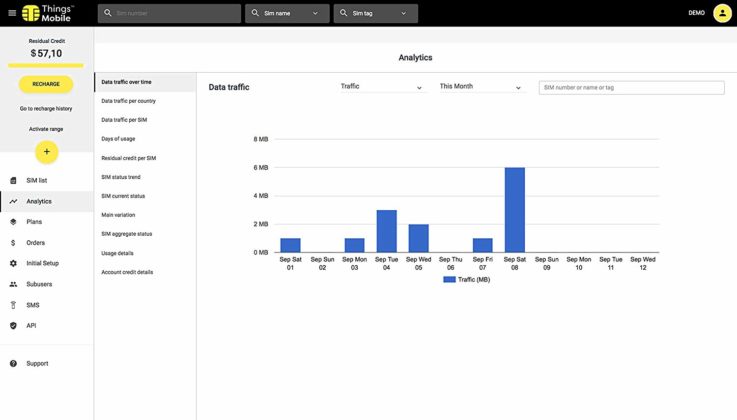Click chevron arrow of Sim name dropdown
Viewport: 737px width, 420px height.
pos(315,14)
